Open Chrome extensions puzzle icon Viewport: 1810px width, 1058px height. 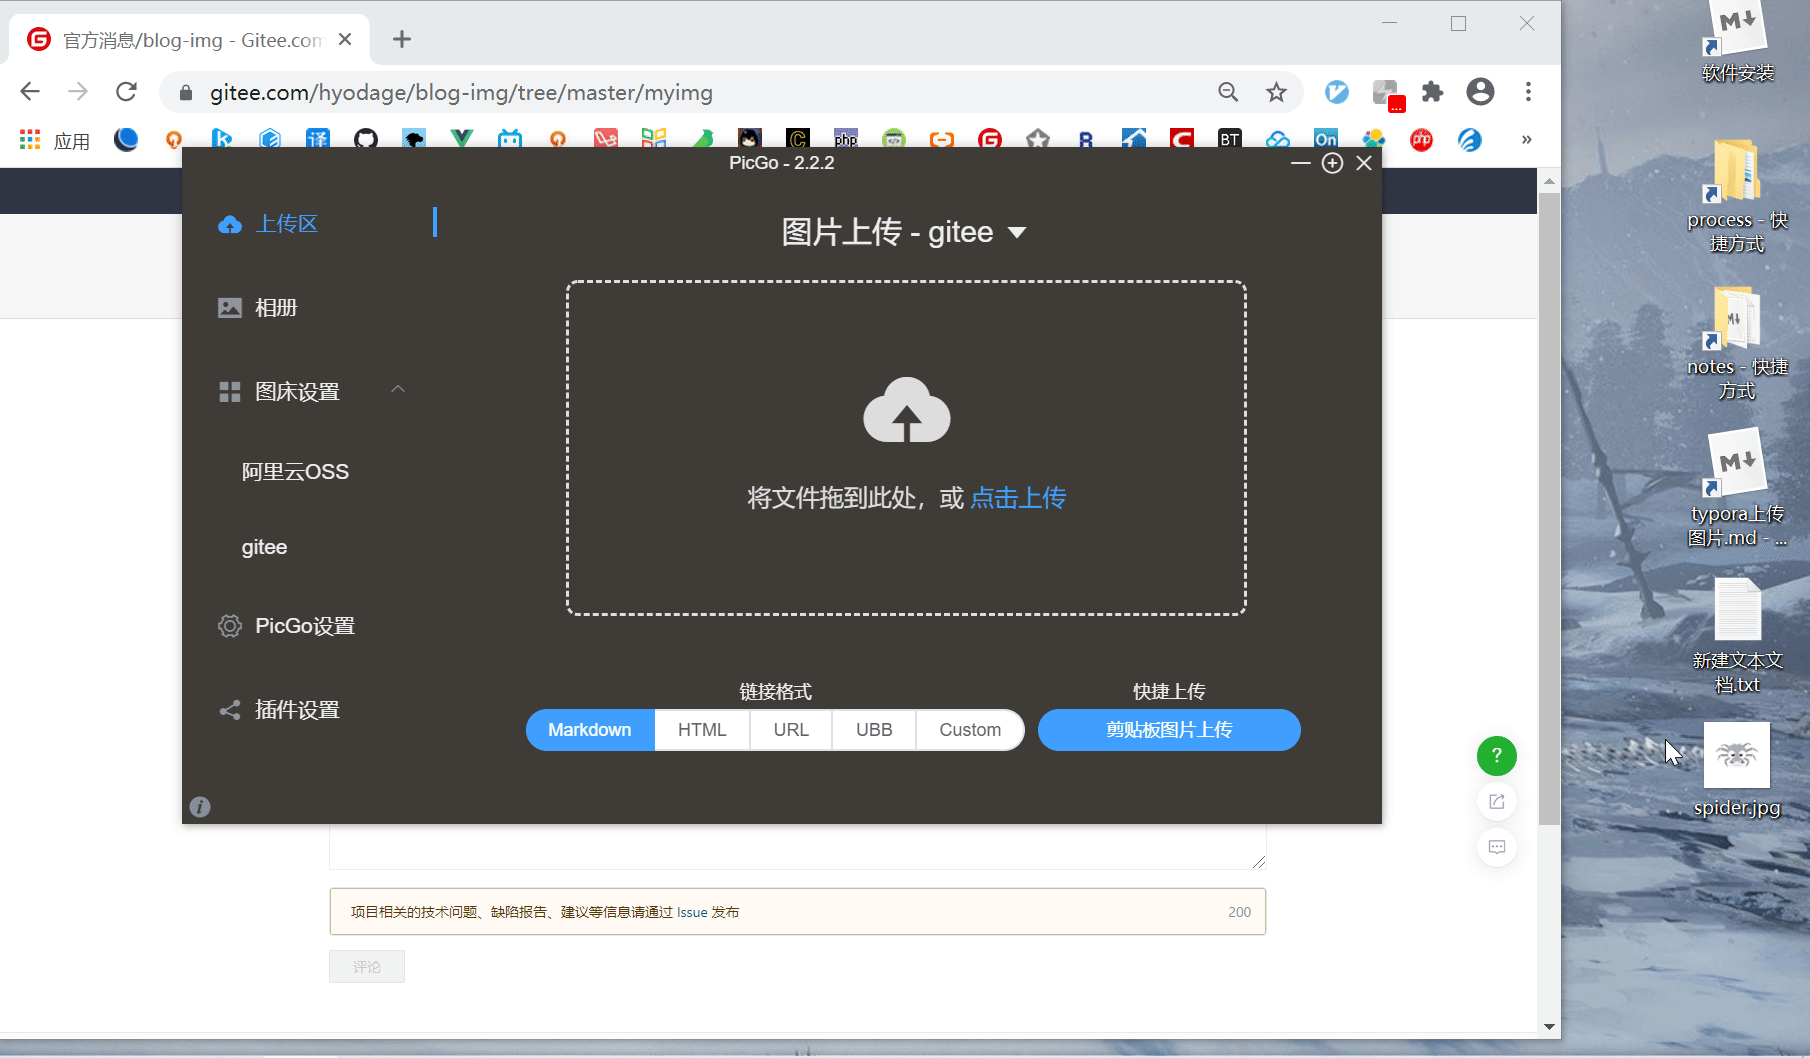(1432, 93)
